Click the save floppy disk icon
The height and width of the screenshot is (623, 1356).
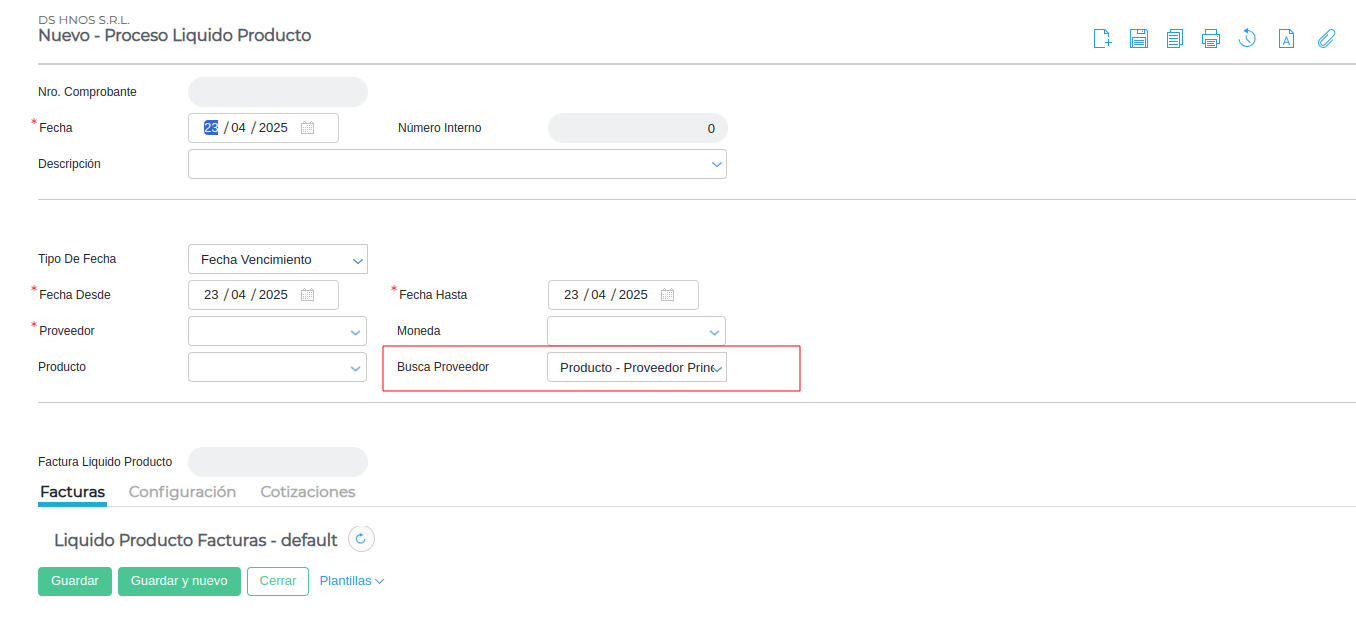1138,39
